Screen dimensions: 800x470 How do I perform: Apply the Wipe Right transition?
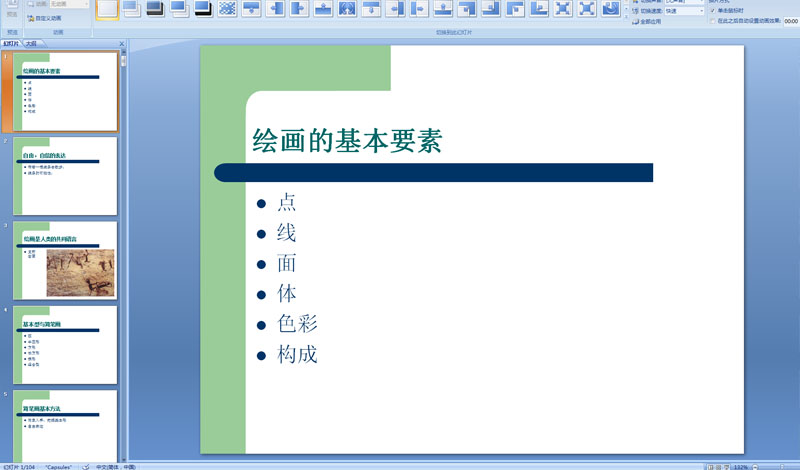pyautogui.click(x=299, y=9)
